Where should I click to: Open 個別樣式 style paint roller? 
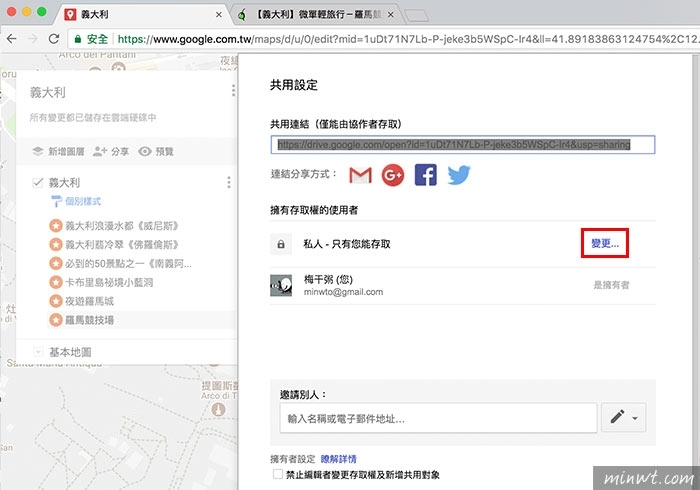point(56,202)
